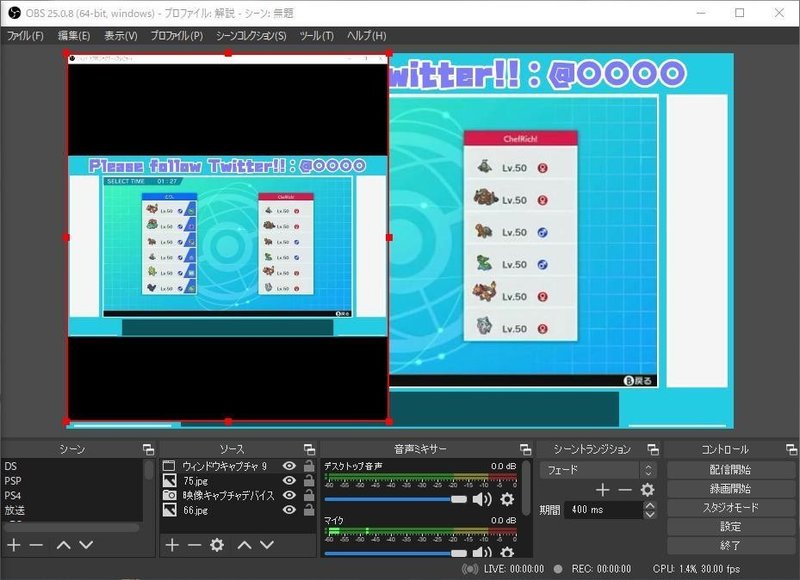This screenshot has height=580, width=800.
Task: Open the 表示(V) menu
Action: tap(120, 36)
